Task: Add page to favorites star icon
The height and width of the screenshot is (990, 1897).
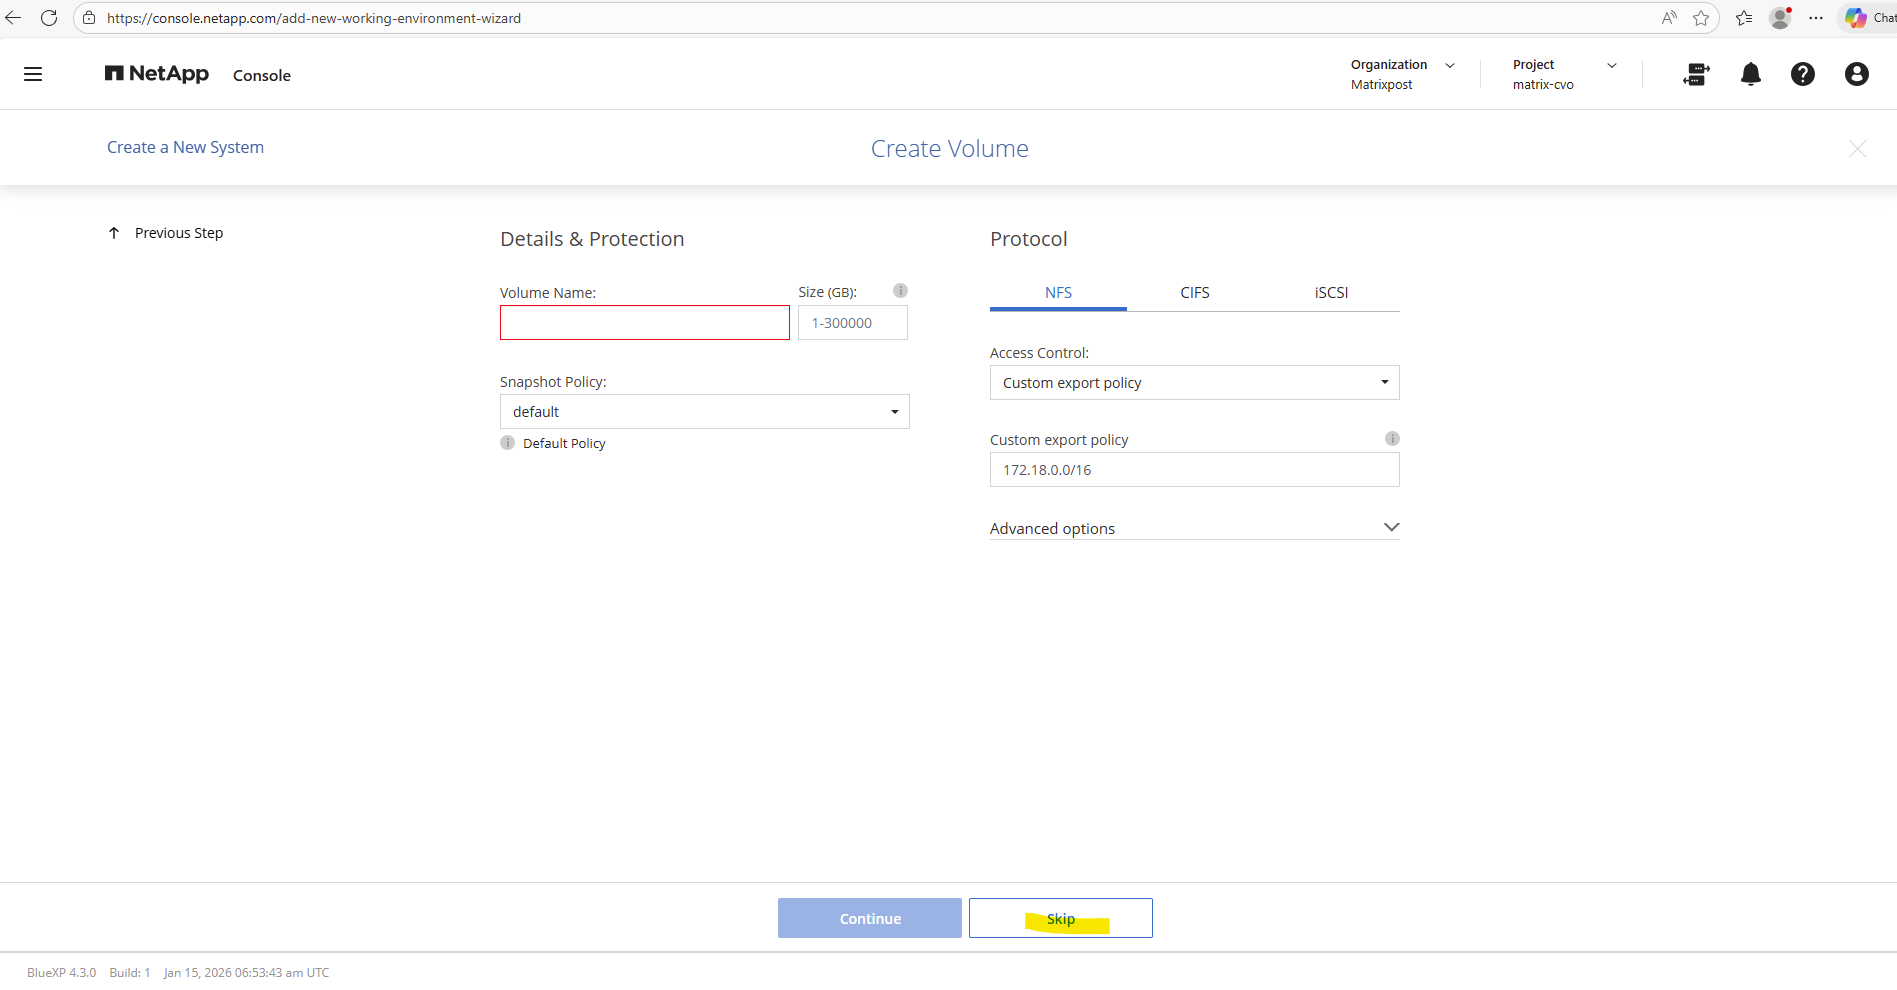Action: [1701, 18]
